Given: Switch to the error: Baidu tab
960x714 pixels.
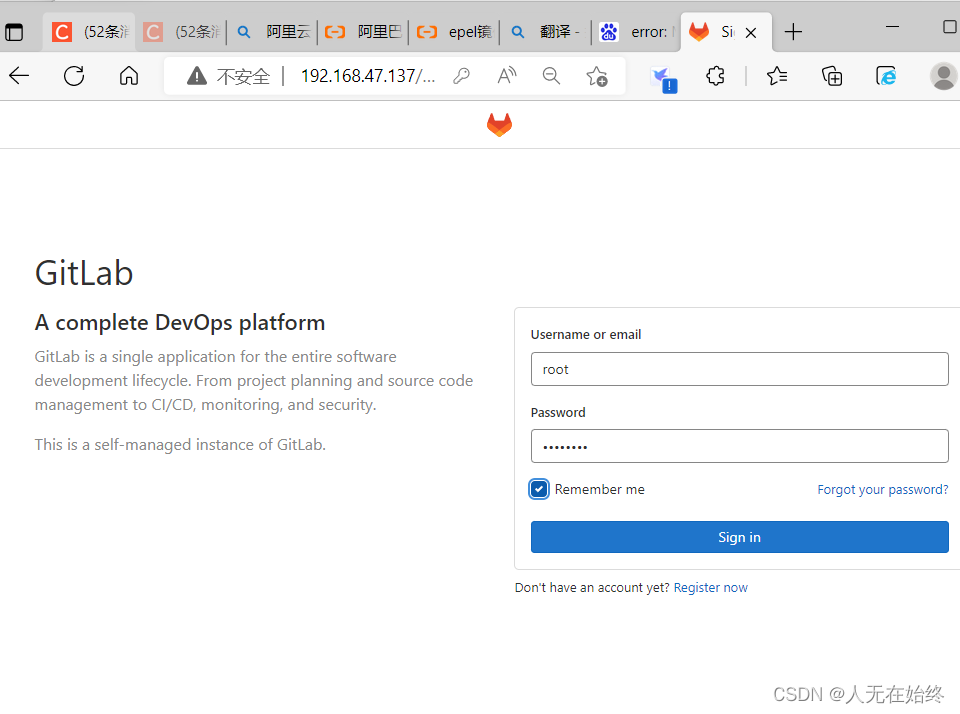Looking at the screenshot, I should click(x=637, y=32).
